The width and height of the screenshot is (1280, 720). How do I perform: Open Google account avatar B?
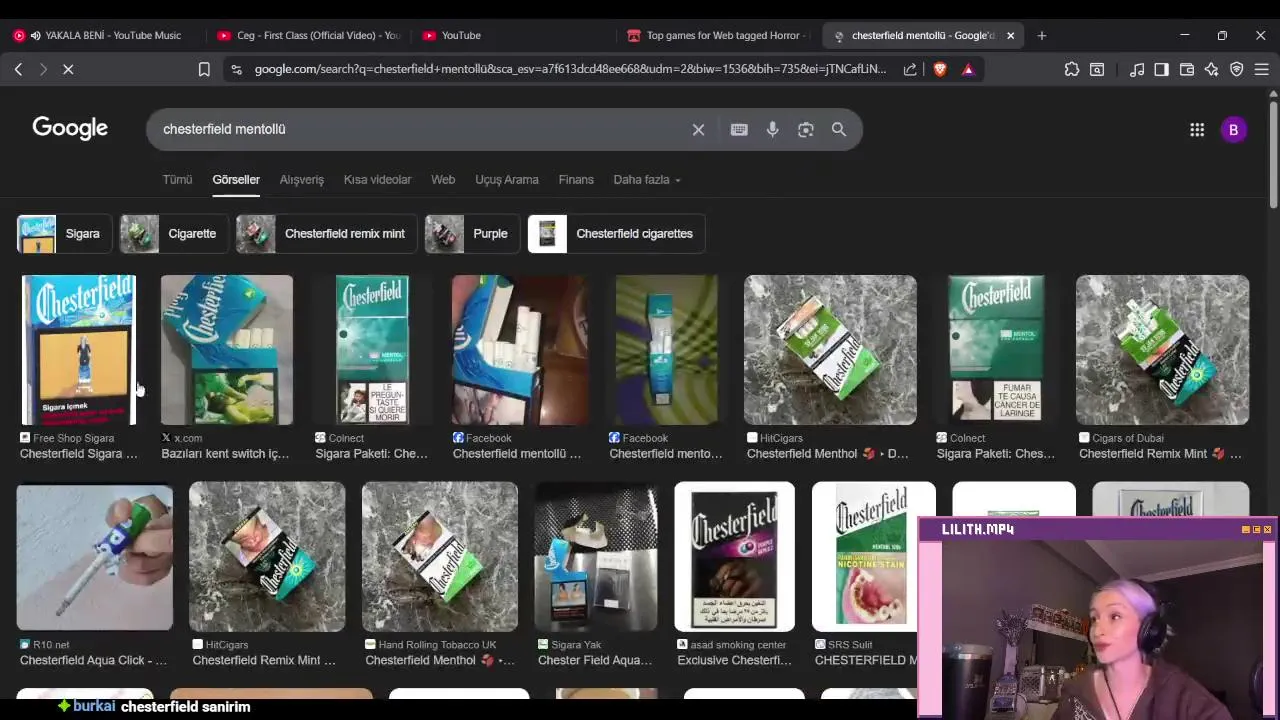coord(1234,129)
